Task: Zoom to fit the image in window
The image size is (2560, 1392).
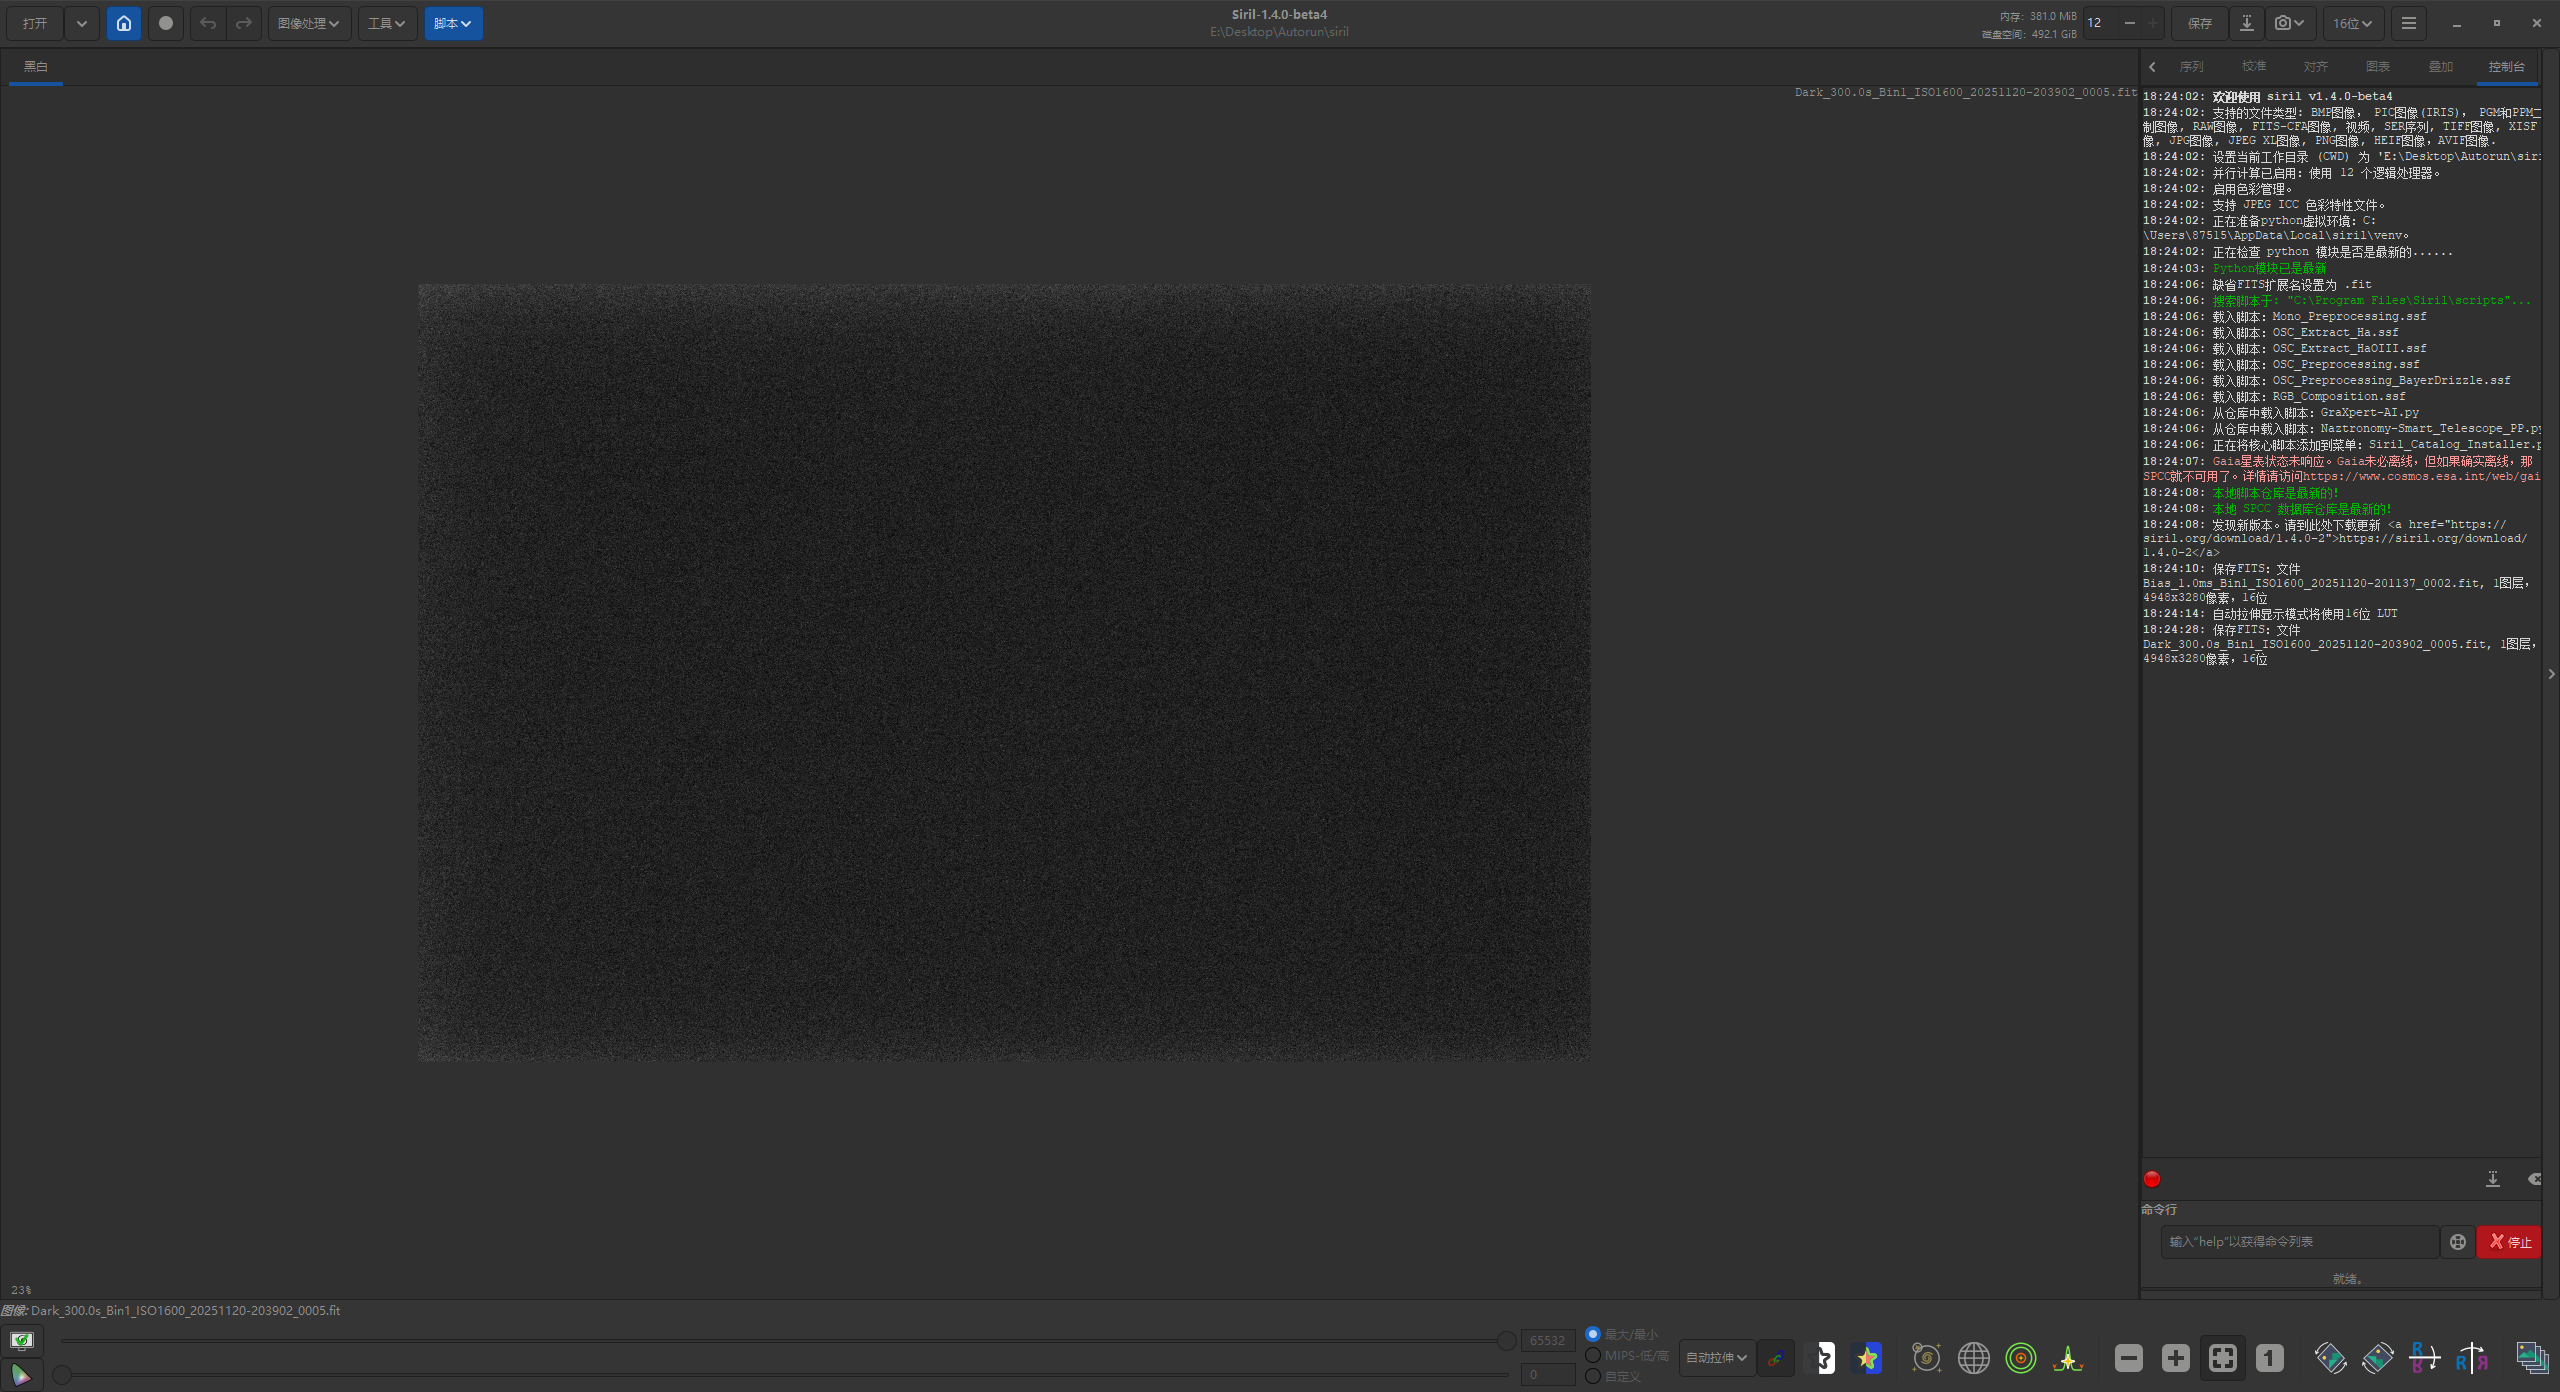Action: click(2222, 1357)
